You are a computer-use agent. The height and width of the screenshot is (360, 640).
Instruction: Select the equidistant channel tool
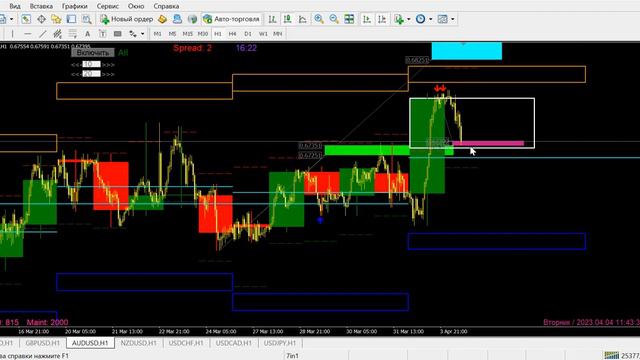click(x=58, y=34)
